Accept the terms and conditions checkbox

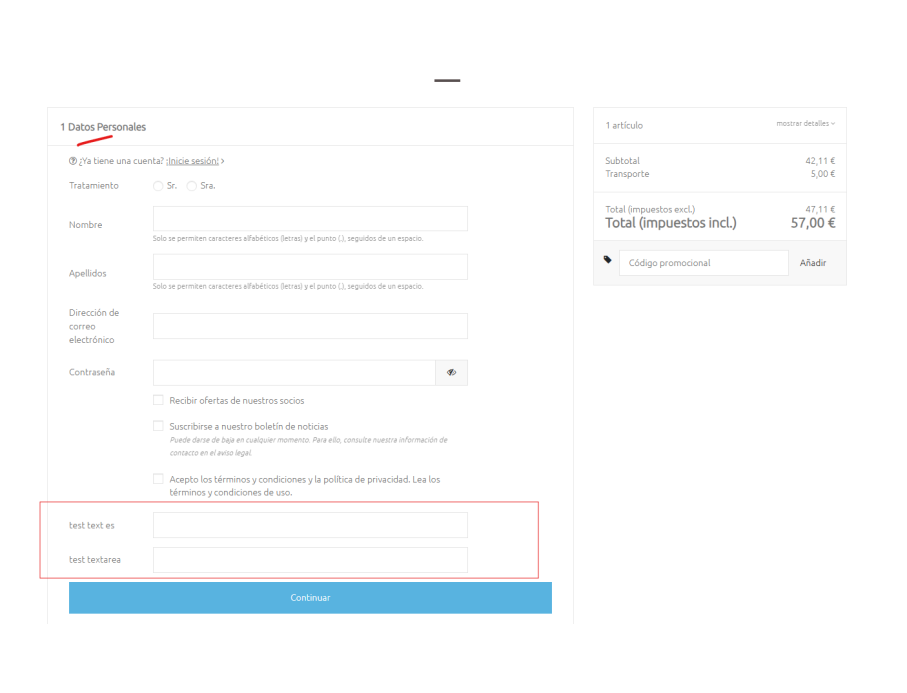pyautogui.click(x=158, y=478)
